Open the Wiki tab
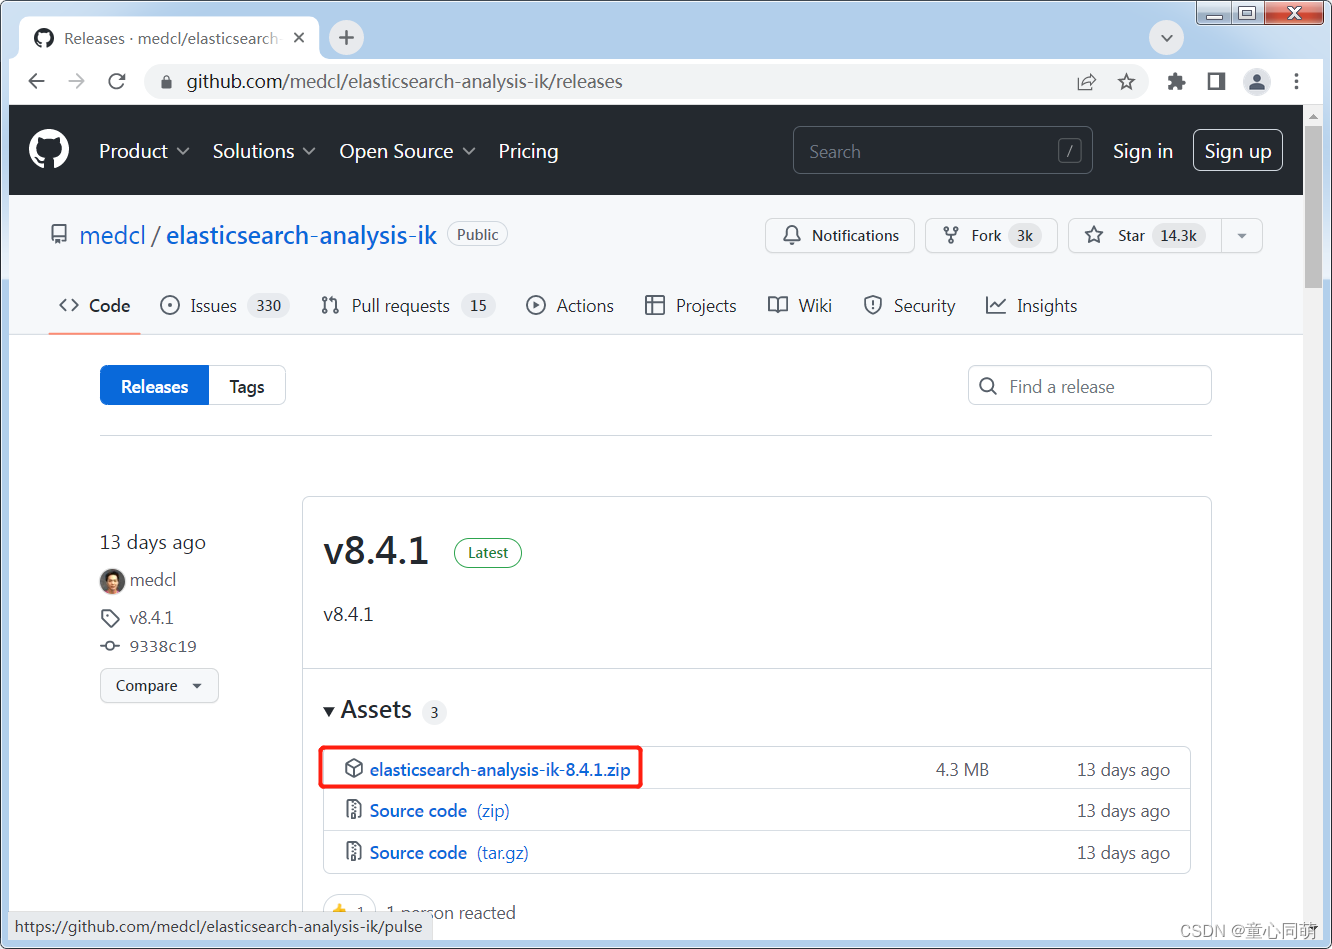This screenshot has height=949, width=1332. click(x=800, y=306)
